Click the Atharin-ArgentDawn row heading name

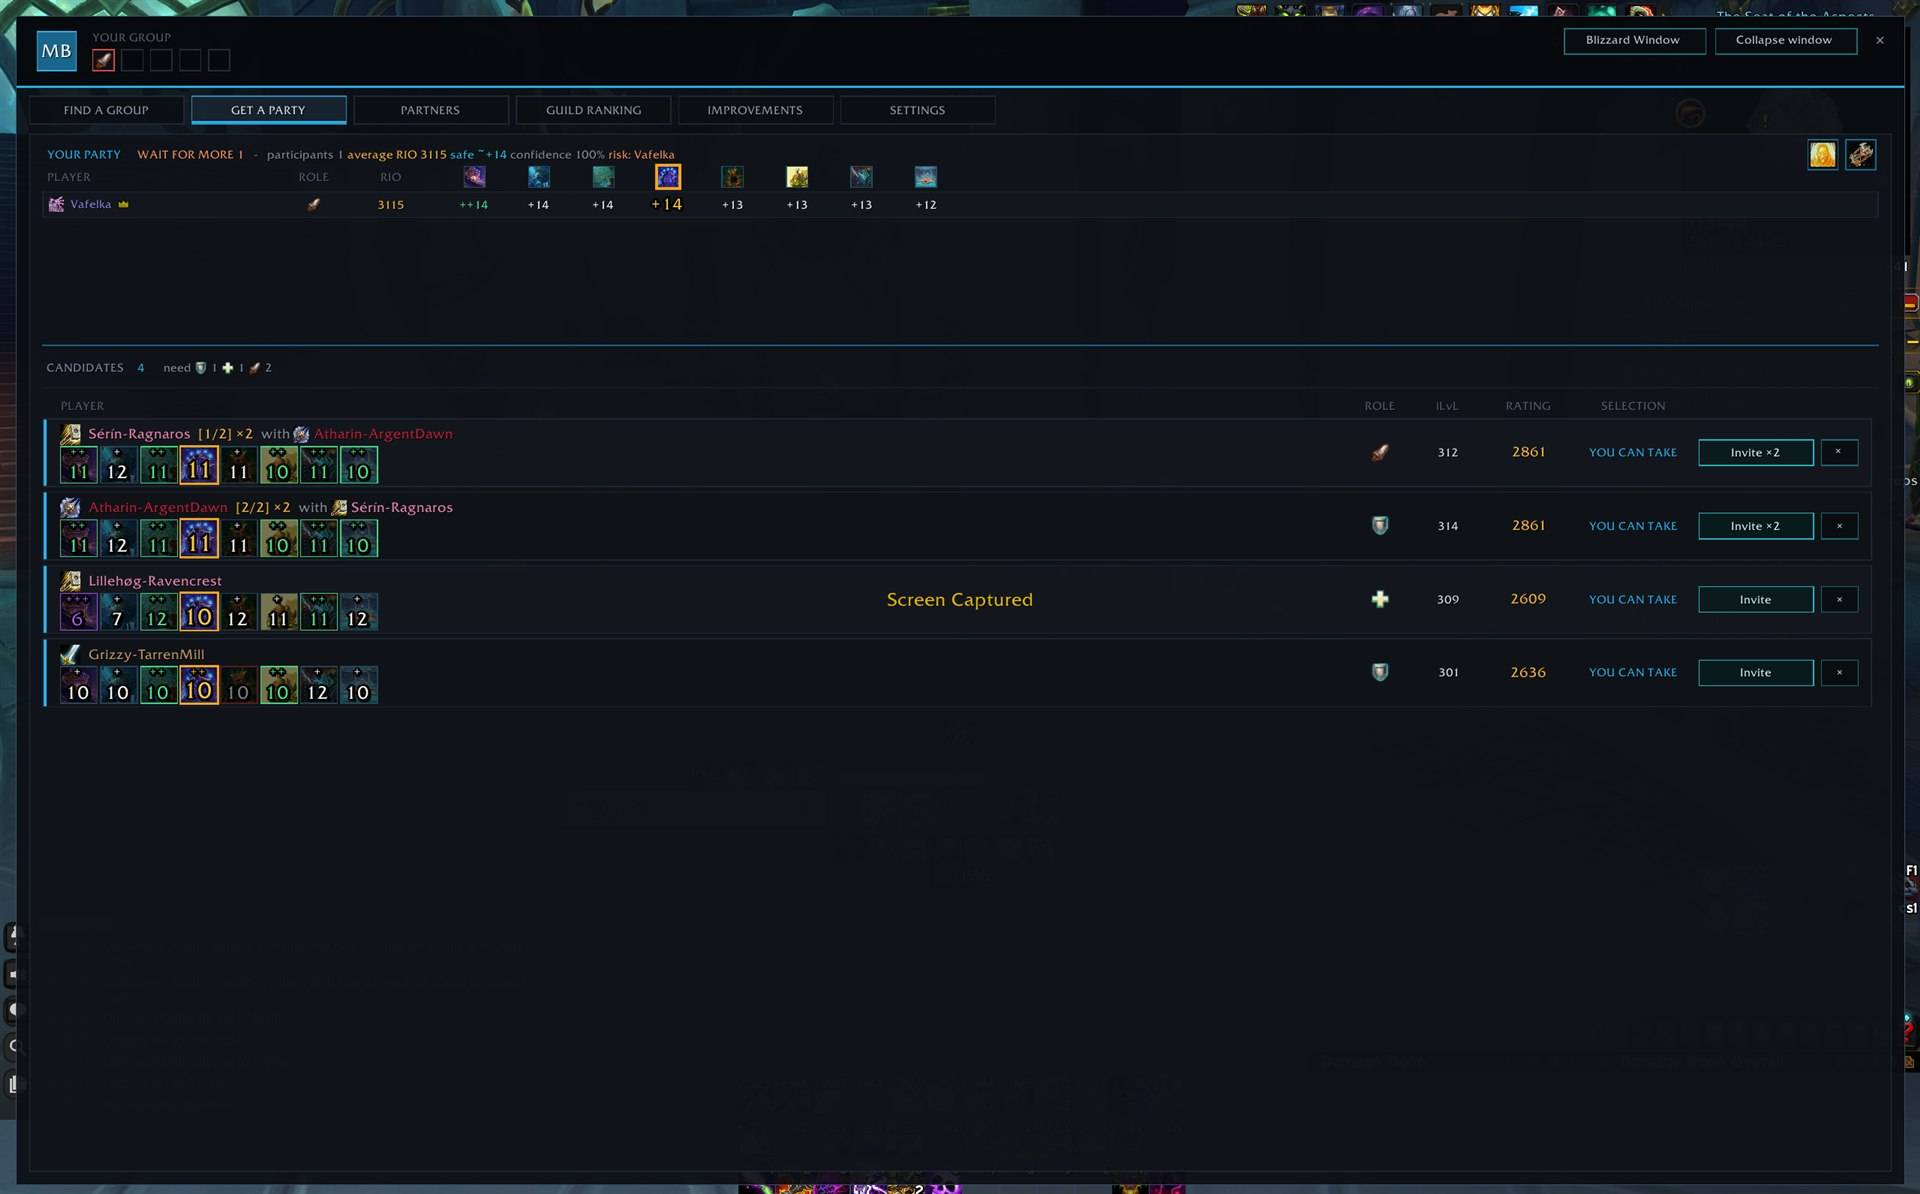(158, 507)
